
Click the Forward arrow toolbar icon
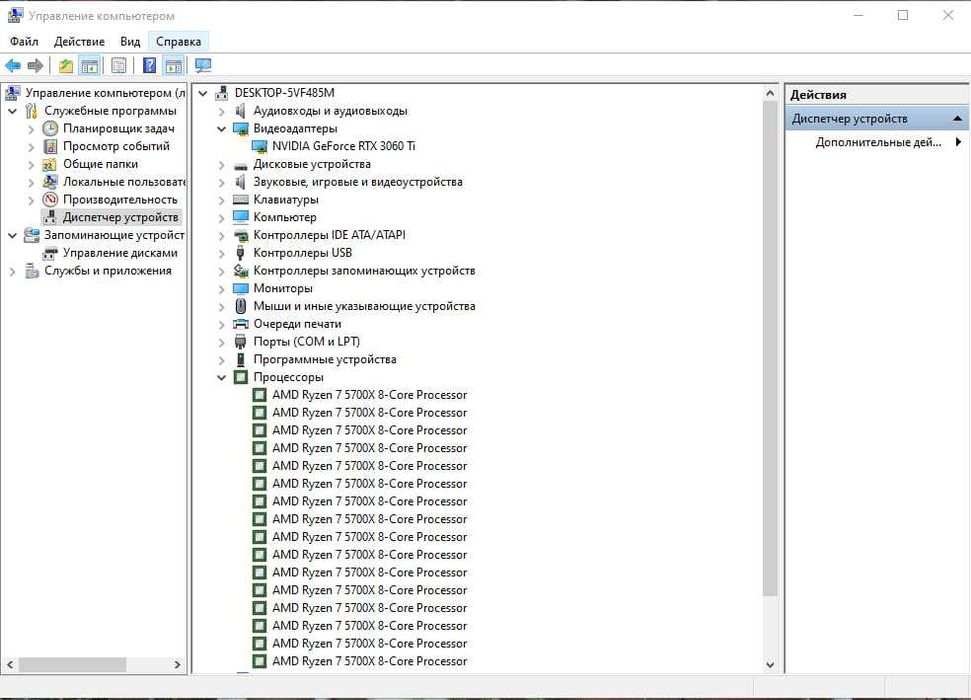tap(35, 65)
